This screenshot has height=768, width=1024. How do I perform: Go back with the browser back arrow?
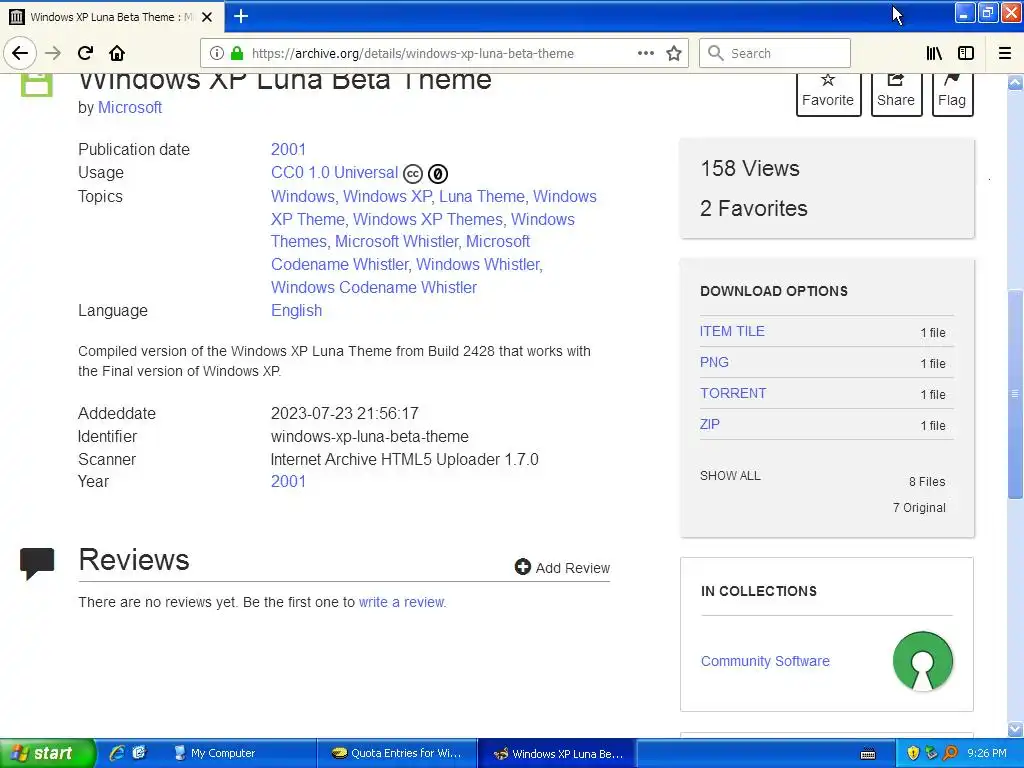pos(20,53)
